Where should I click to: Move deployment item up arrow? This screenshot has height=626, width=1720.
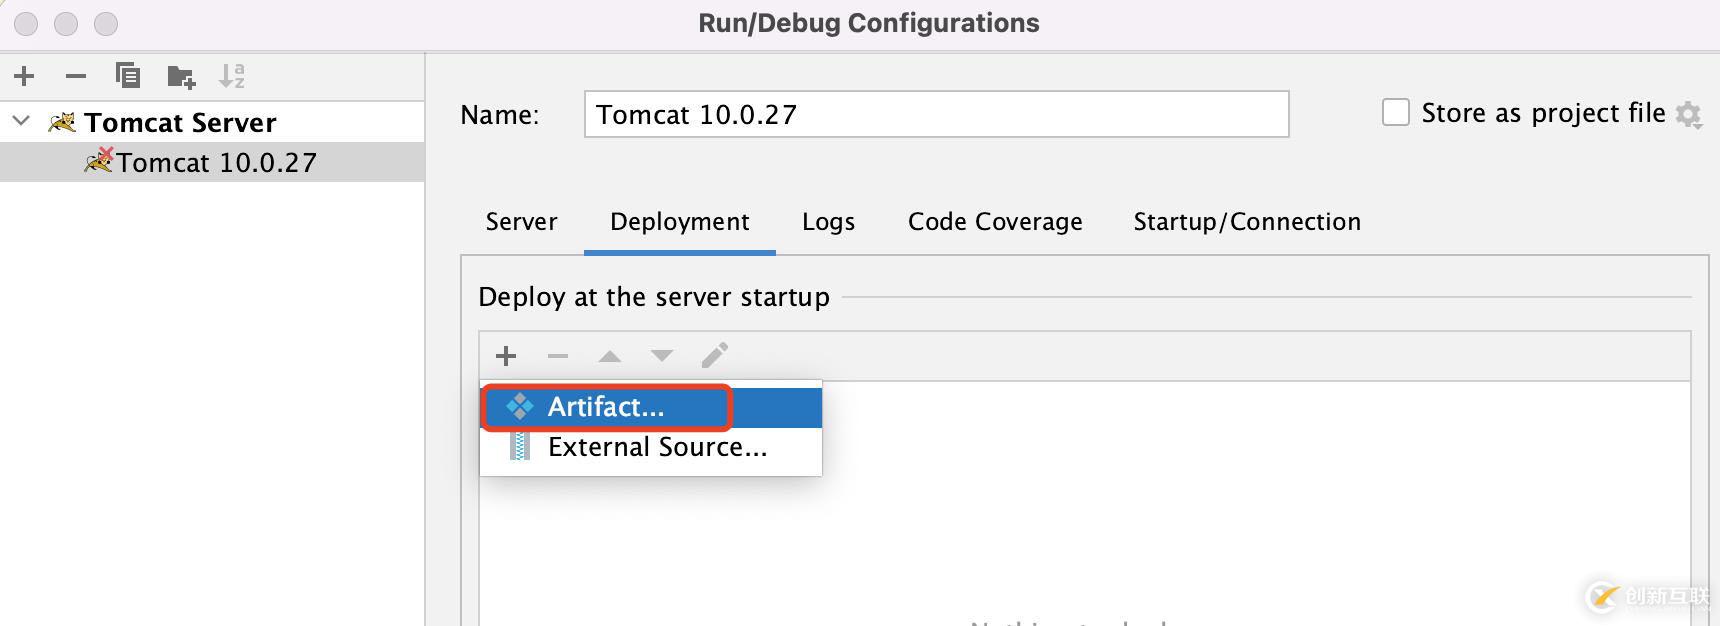(610, 356)
